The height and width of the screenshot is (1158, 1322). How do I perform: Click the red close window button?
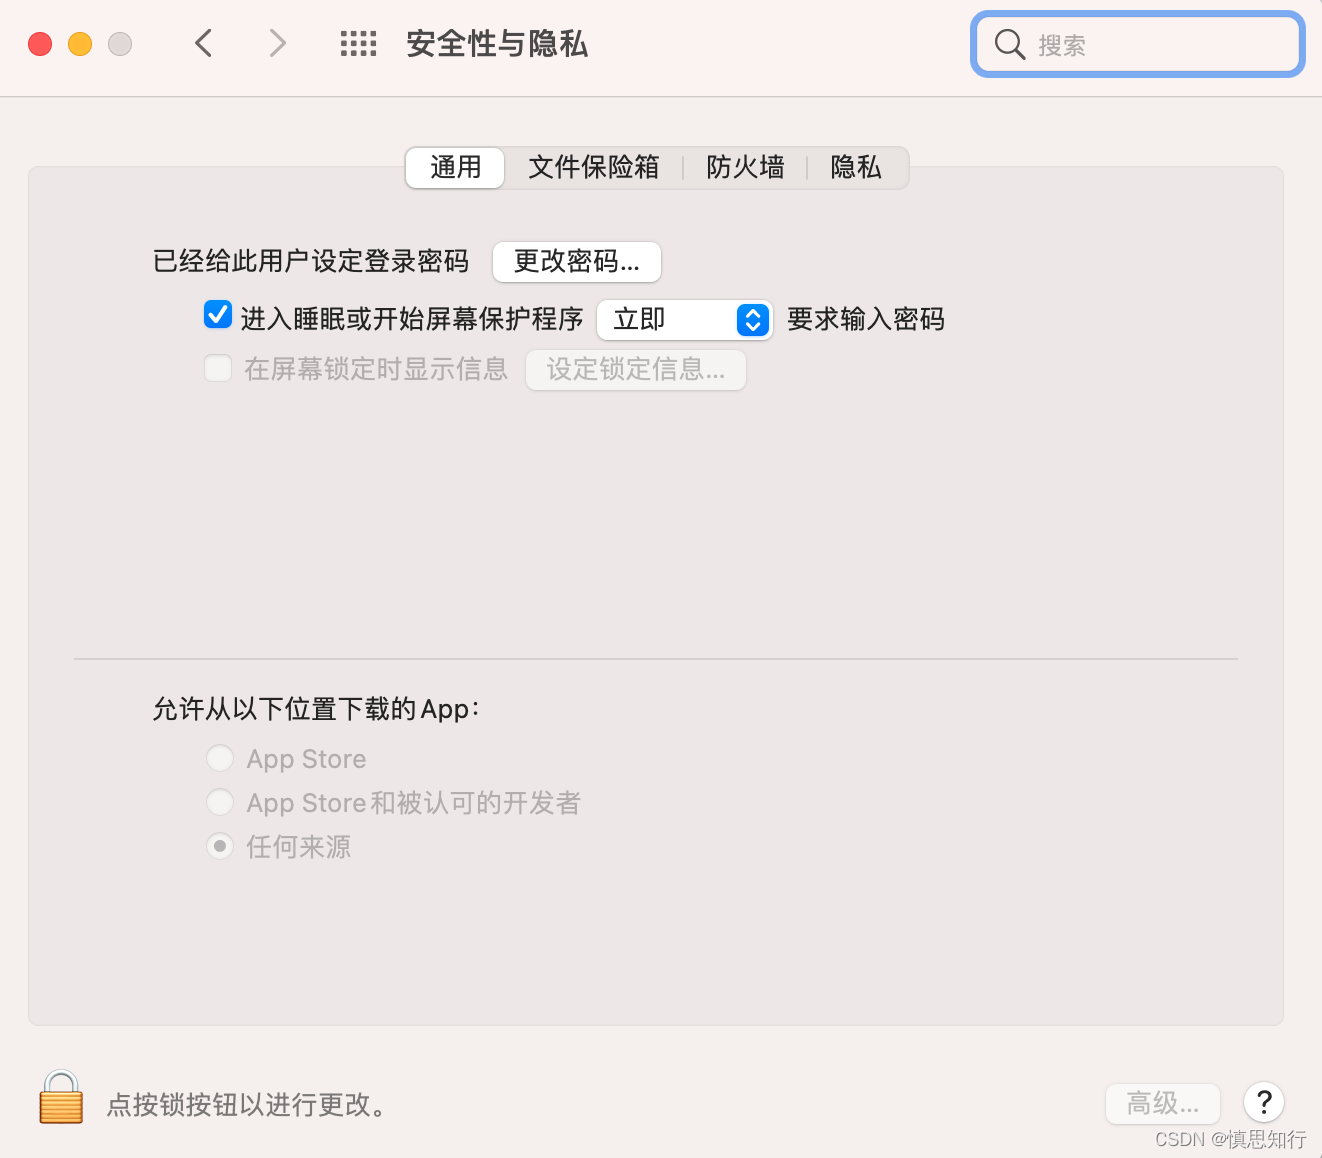tap(40, 44)
